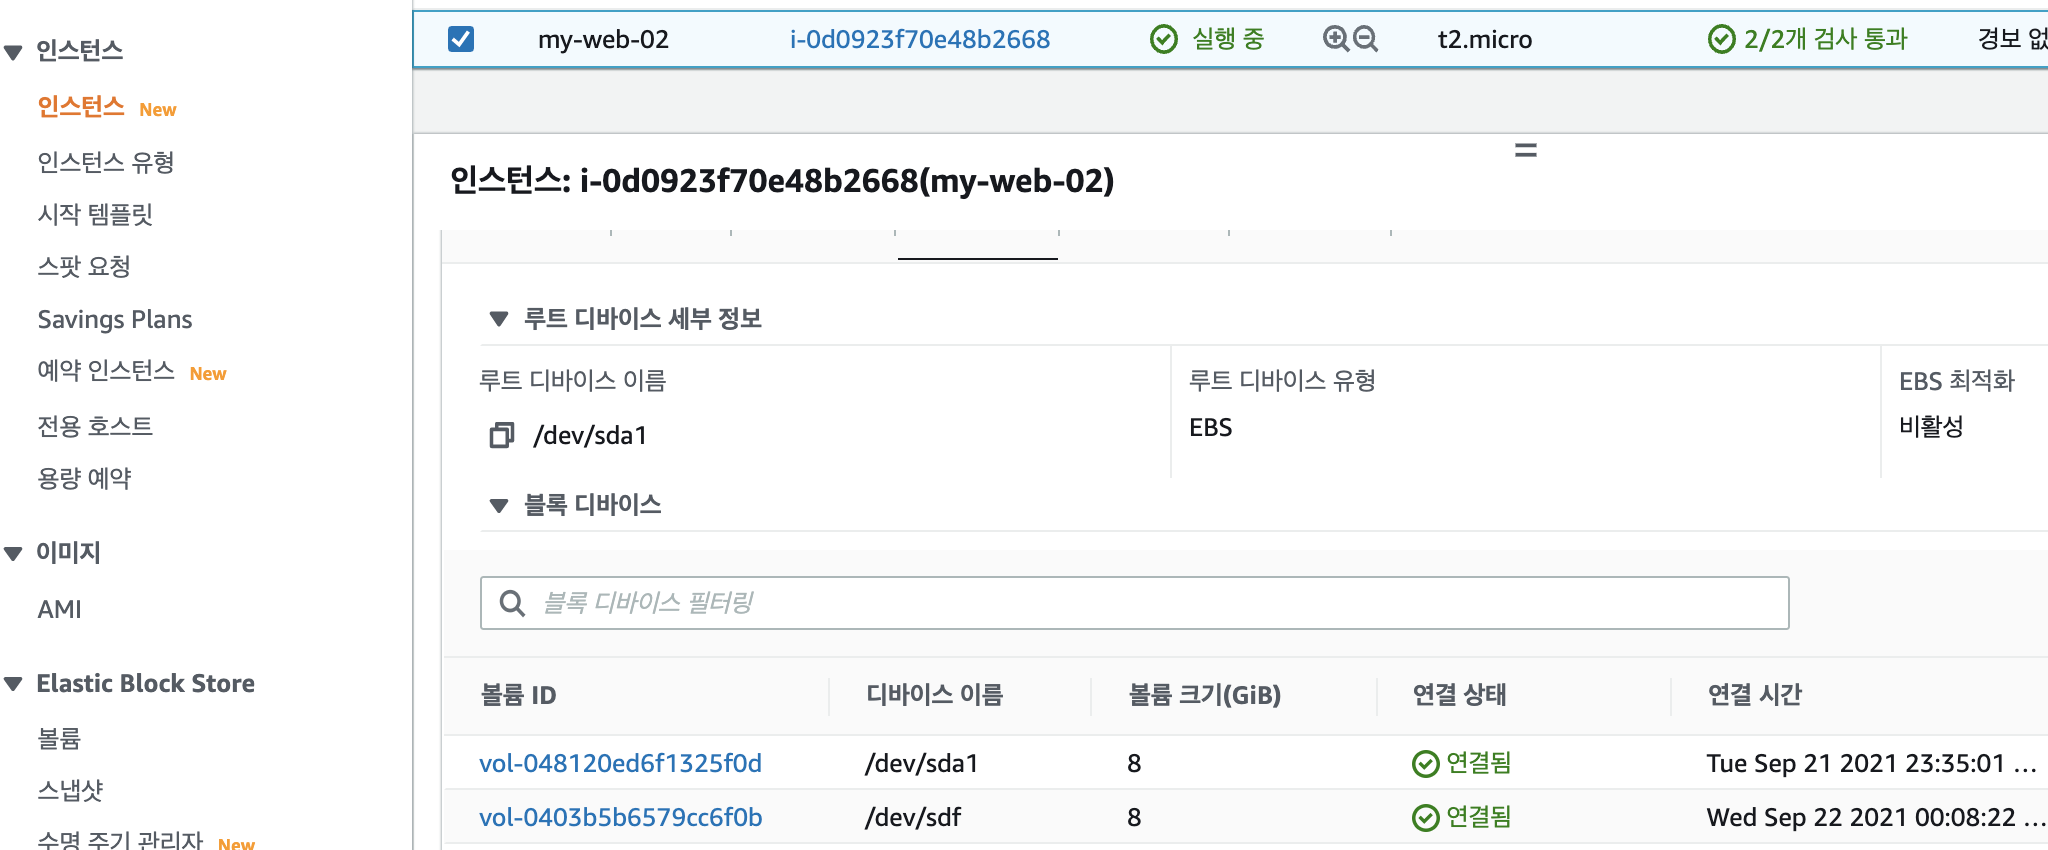Viewport: 2048px width, 850px height.
Task: Click the 실행 중 running status icon
Action: tap(1164, 39)
